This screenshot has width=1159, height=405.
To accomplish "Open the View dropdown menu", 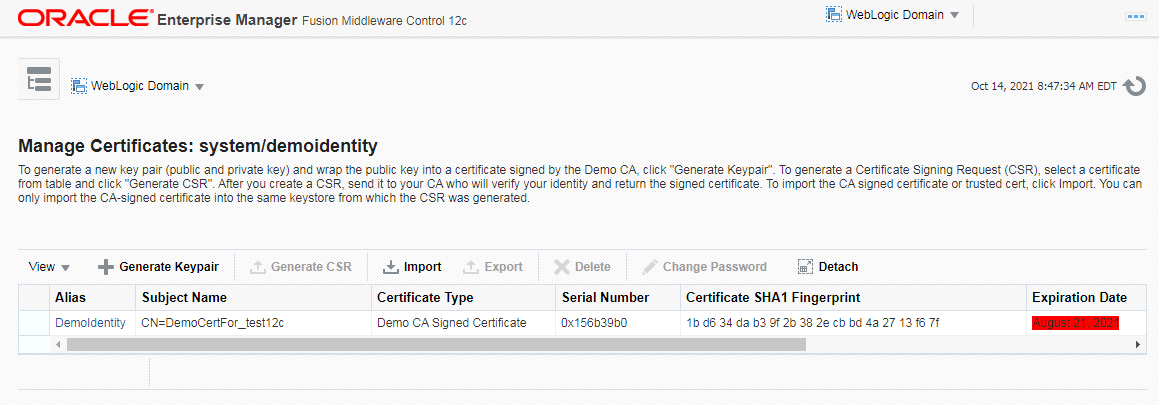I will (x=49, y=267).
